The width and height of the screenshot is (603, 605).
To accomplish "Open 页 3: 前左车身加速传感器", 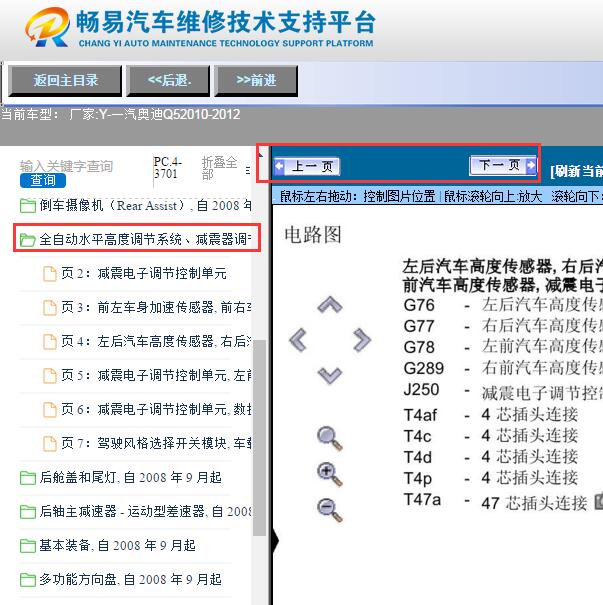I will tap(147, 308).
